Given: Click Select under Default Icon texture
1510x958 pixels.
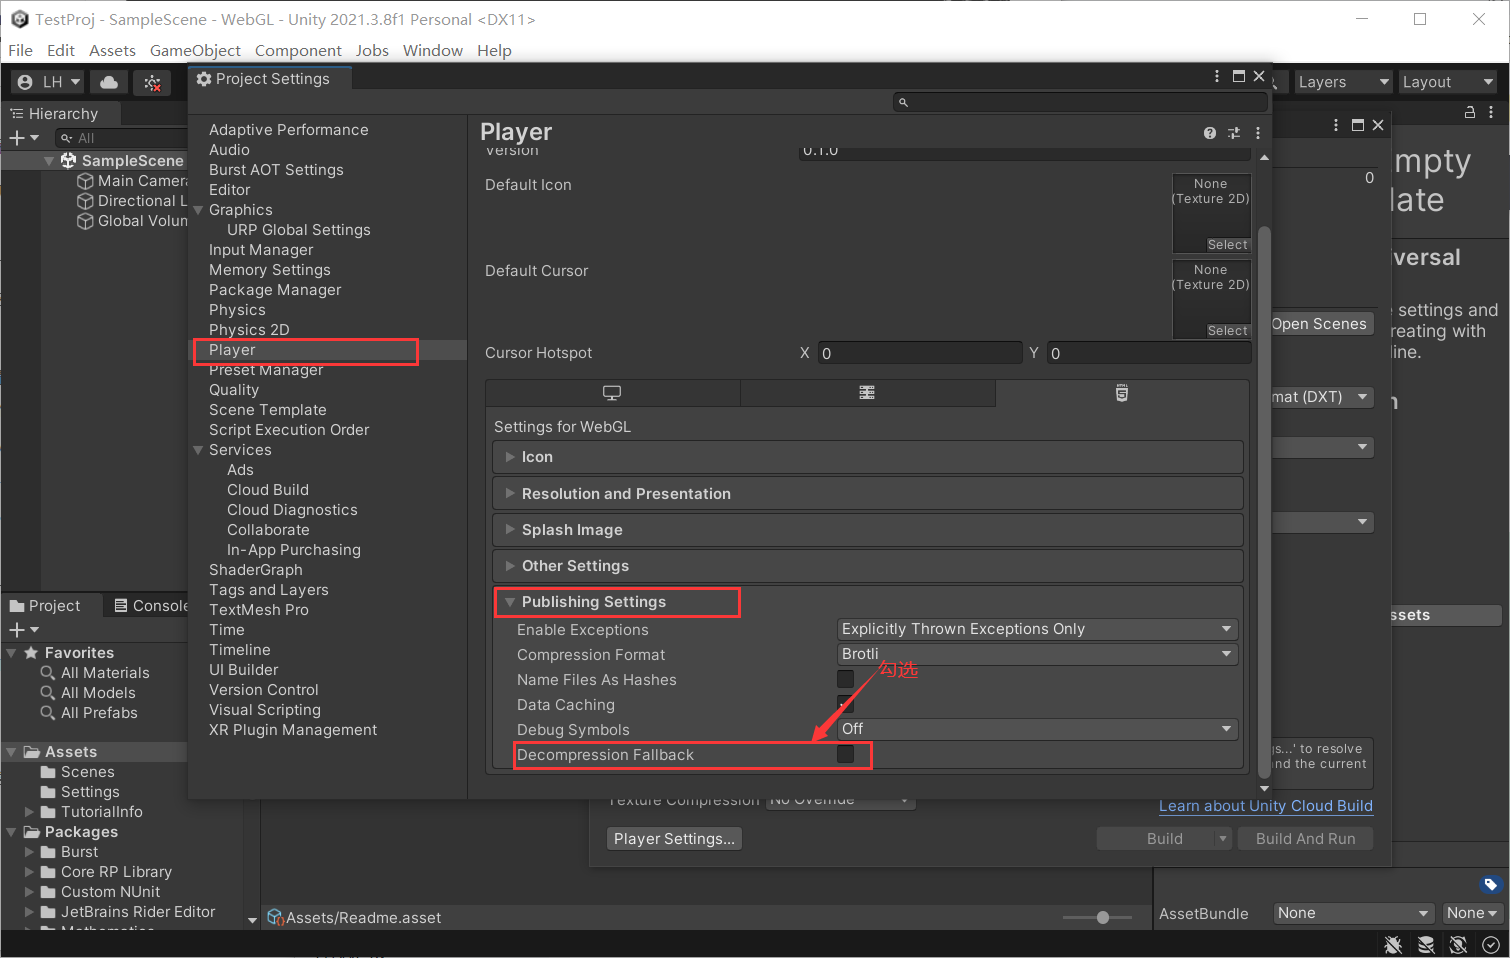Looking at the screenshot, I should pyautogui.click(x=1227, y=245).
